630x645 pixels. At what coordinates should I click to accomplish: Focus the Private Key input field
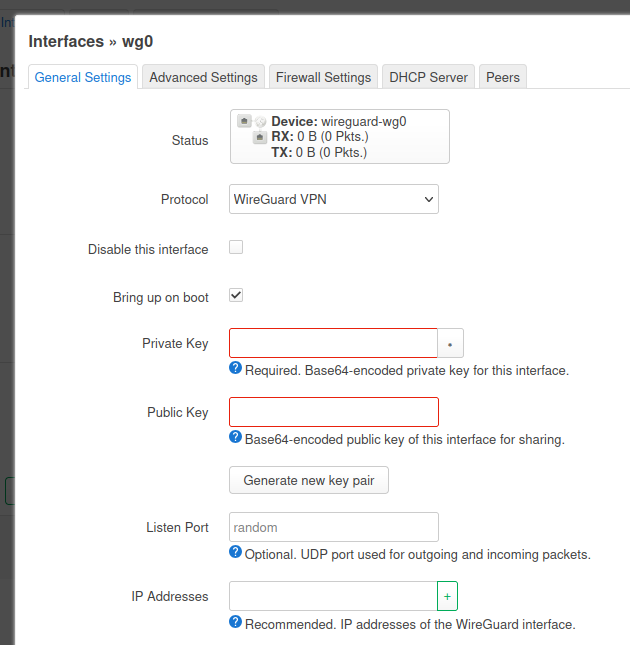(x=333, y=343)
